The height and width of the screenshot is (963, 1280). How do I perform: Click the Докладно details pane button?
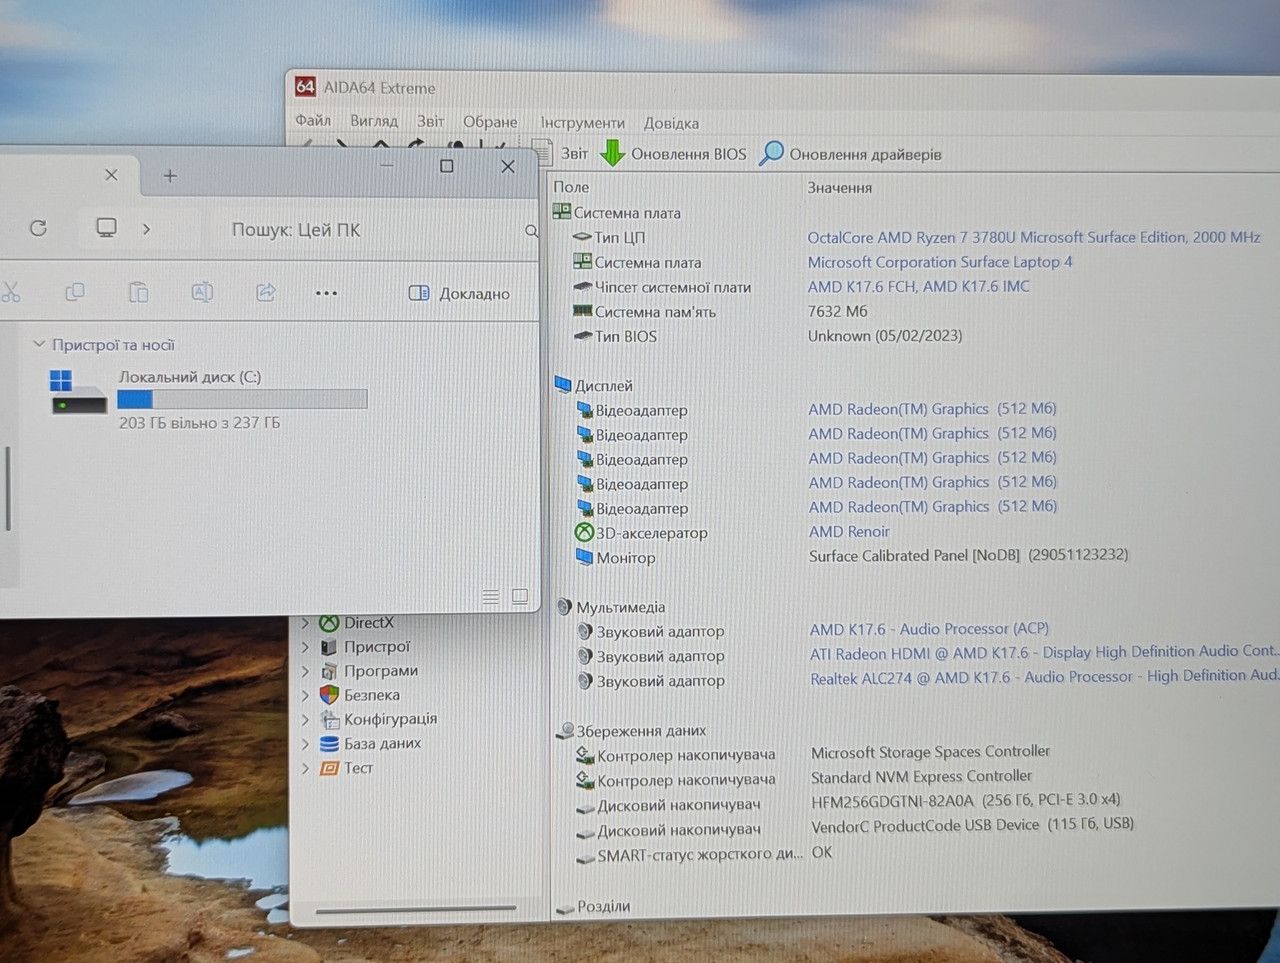[459, 293]
